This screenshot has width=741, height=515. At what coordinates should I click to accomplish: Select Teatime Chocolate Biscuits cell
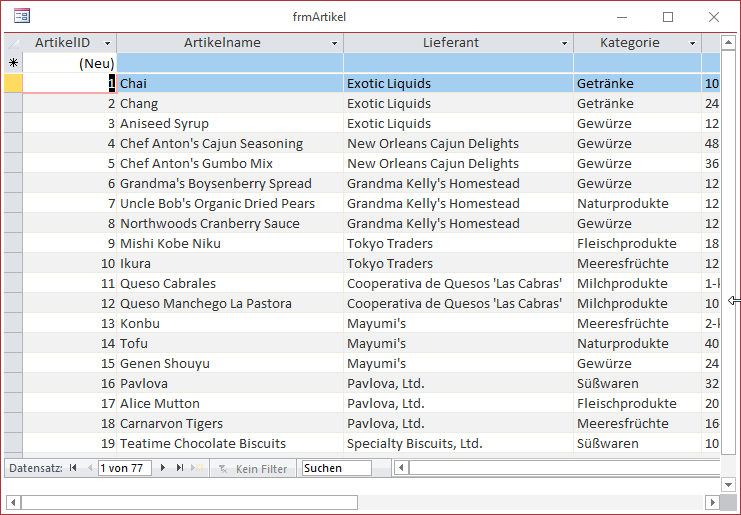[x=230, y=443]
